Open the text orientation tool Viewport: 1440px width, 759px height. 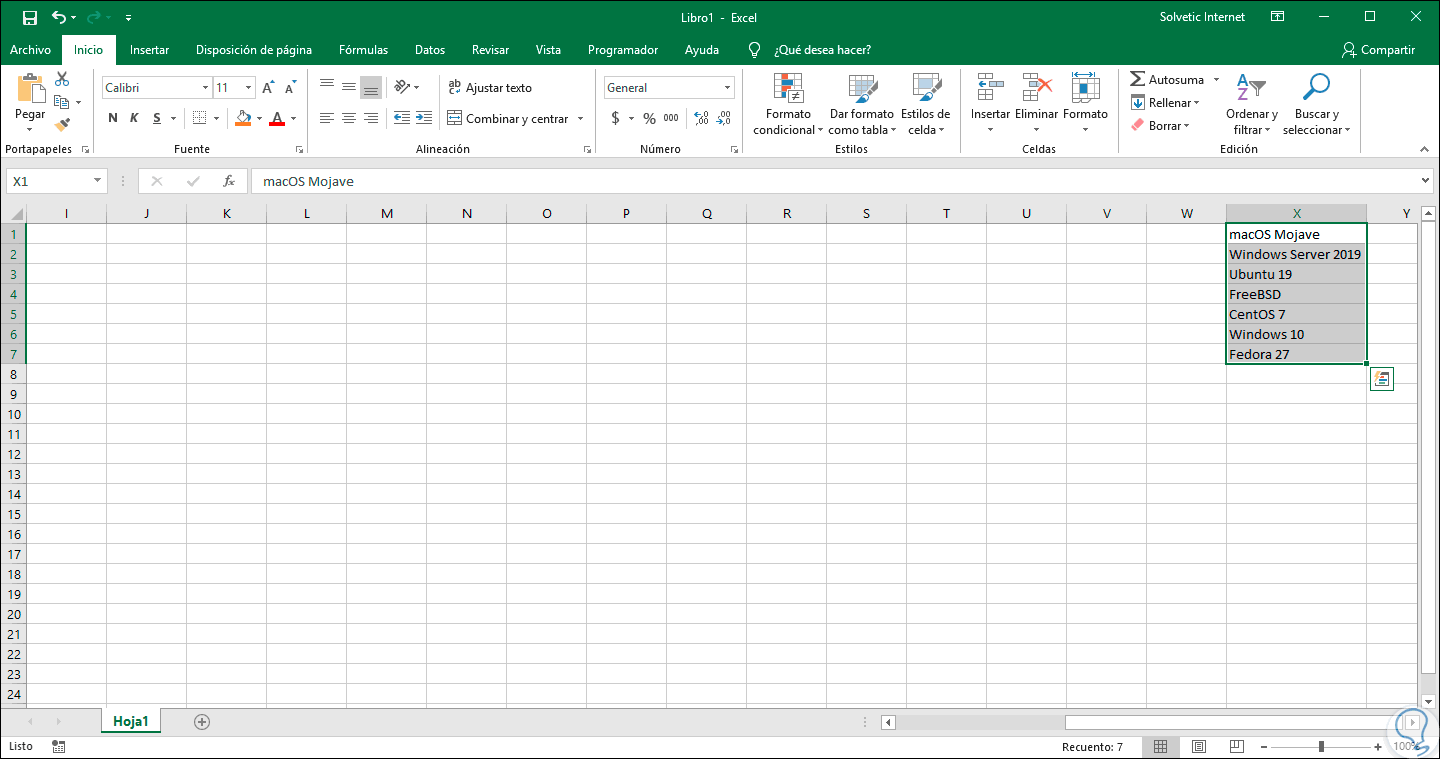click(402, 87)
